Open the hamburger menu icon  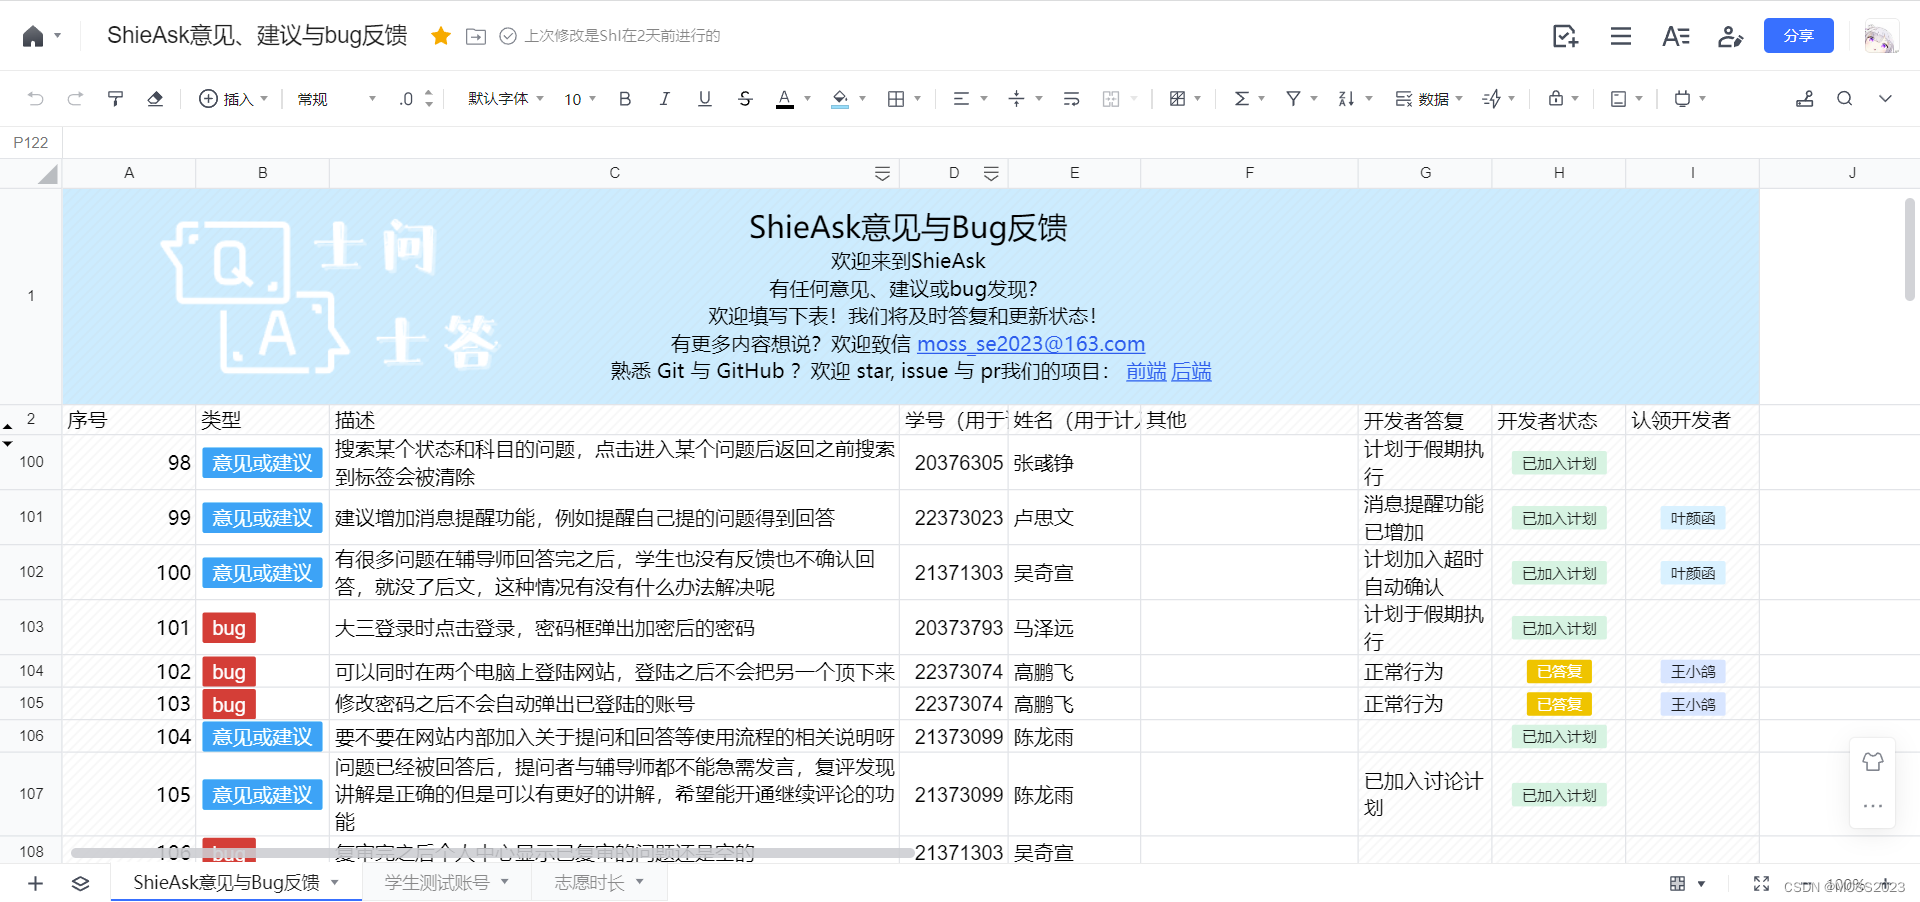[x=1621, y=36]
